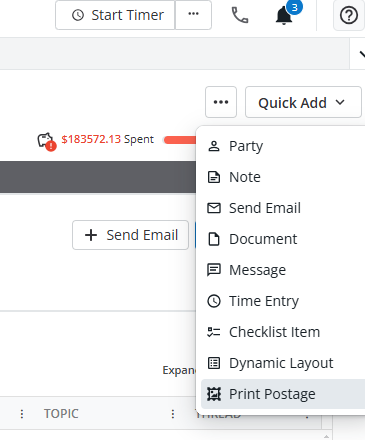Choose Note in the Quick Add menu
Viewport: 365px width, 440px height.
283,177
